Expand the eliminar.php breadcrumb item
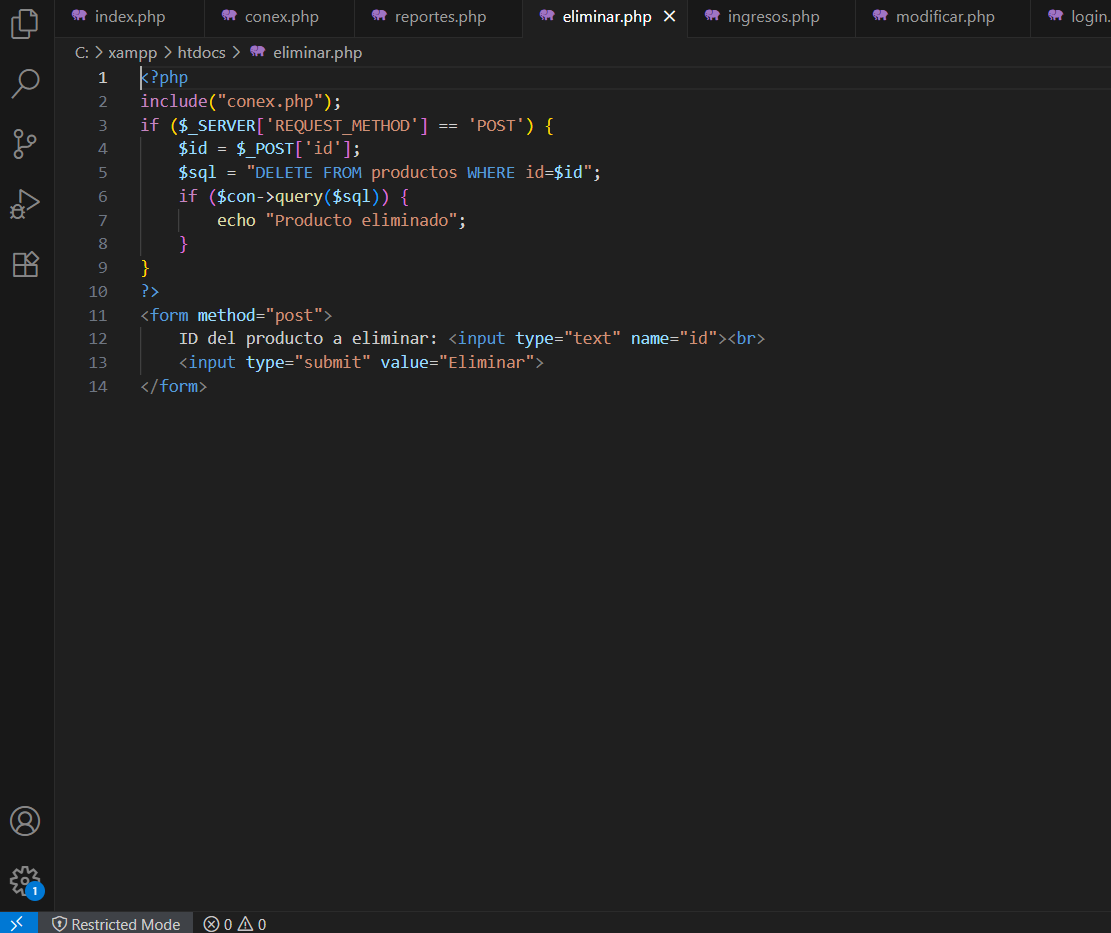 317,52
